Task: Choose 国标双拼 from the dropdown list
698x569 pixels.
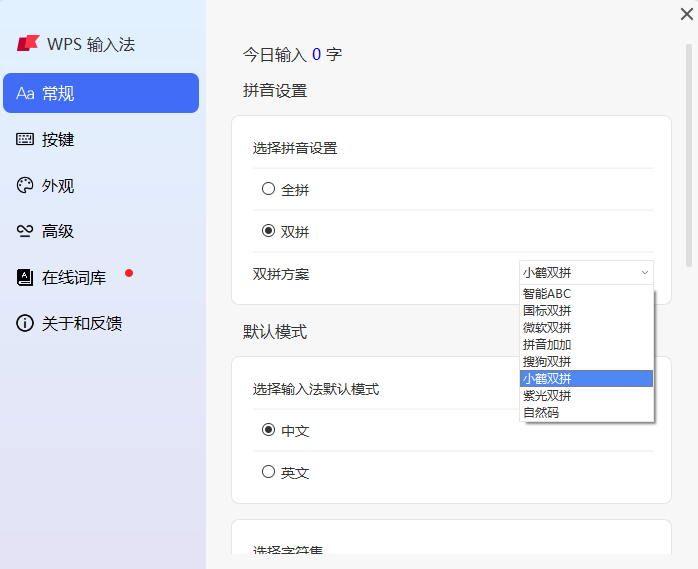Action: pos(586,311)
